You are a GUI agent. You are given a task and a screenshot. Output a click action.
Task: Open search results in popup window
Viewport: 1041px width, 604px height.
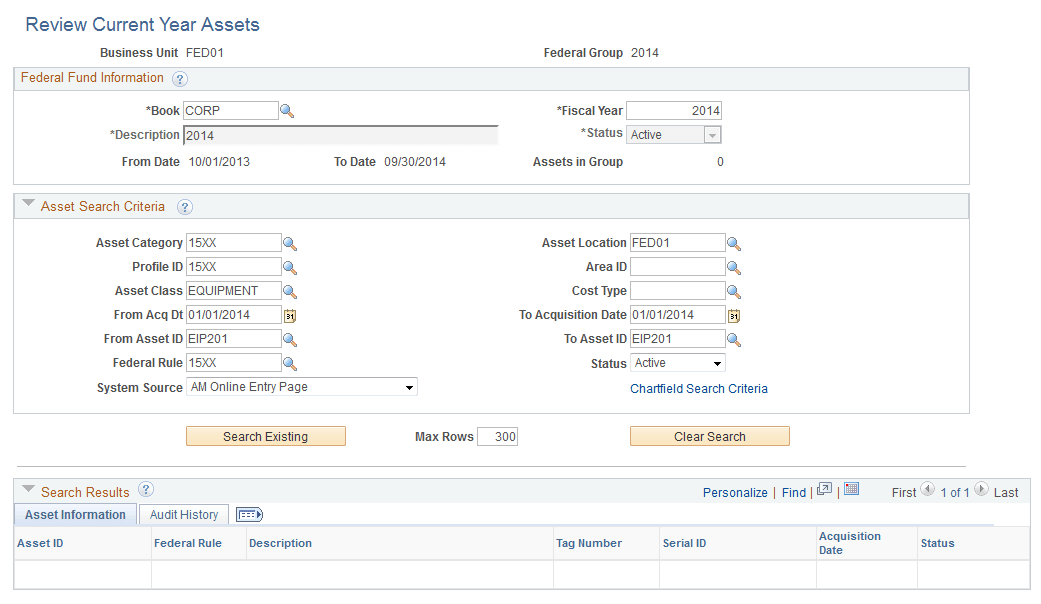point(824,490)
